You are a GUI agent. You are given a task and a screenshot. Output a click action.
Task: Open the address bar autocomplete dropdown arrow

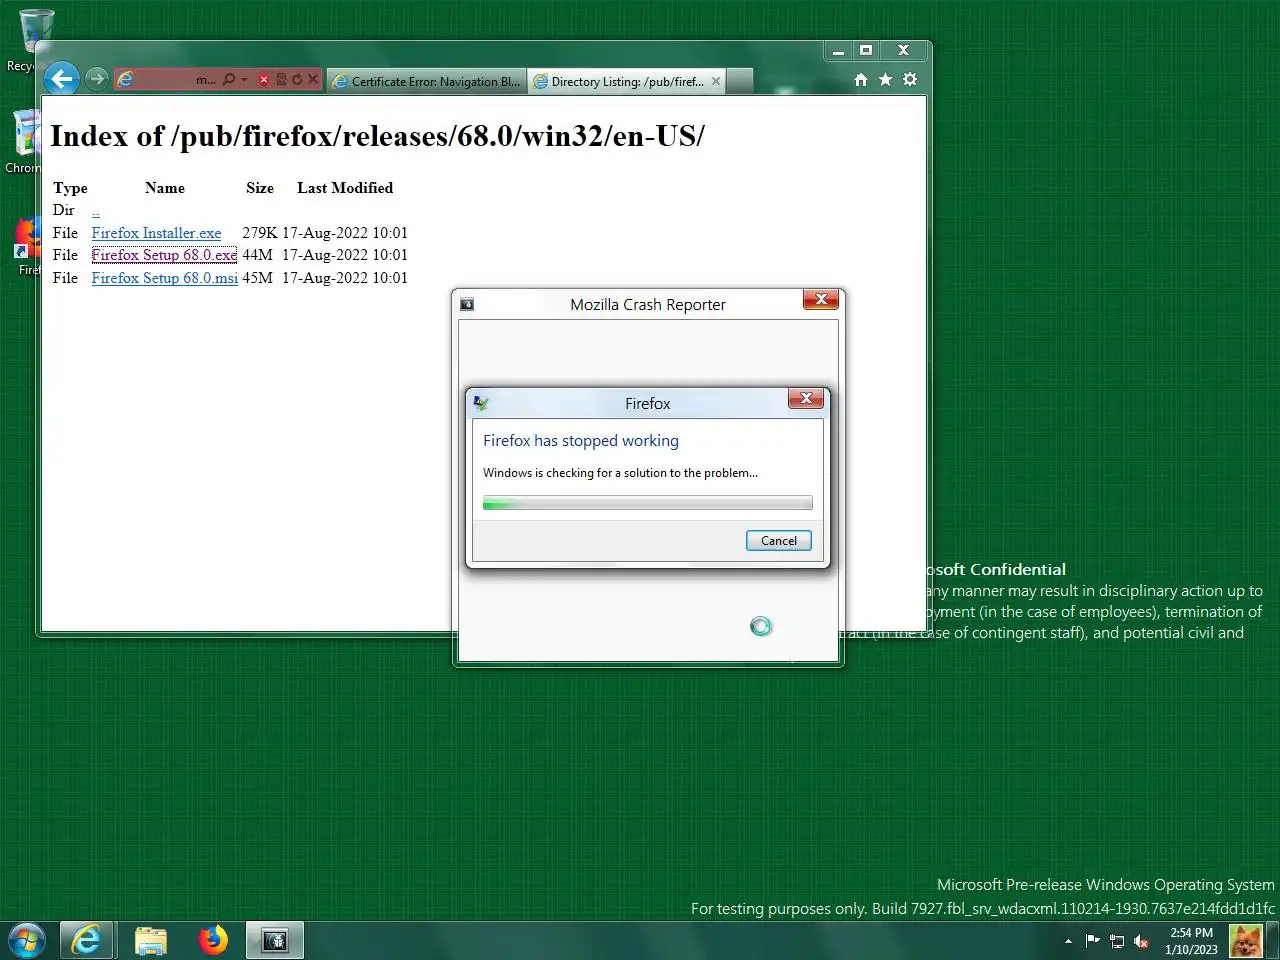[244, 79]
